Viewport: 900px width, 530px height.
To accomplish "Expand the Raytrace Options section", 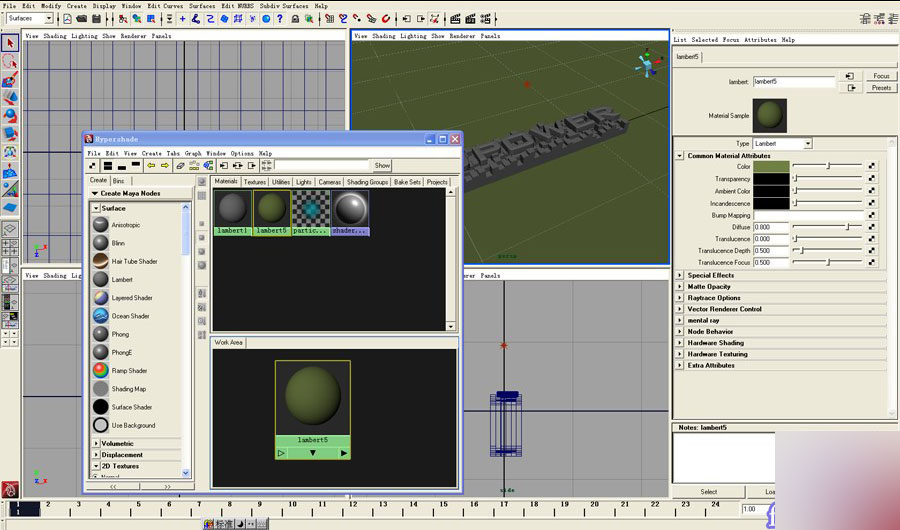I will click(x=680, y=298).
